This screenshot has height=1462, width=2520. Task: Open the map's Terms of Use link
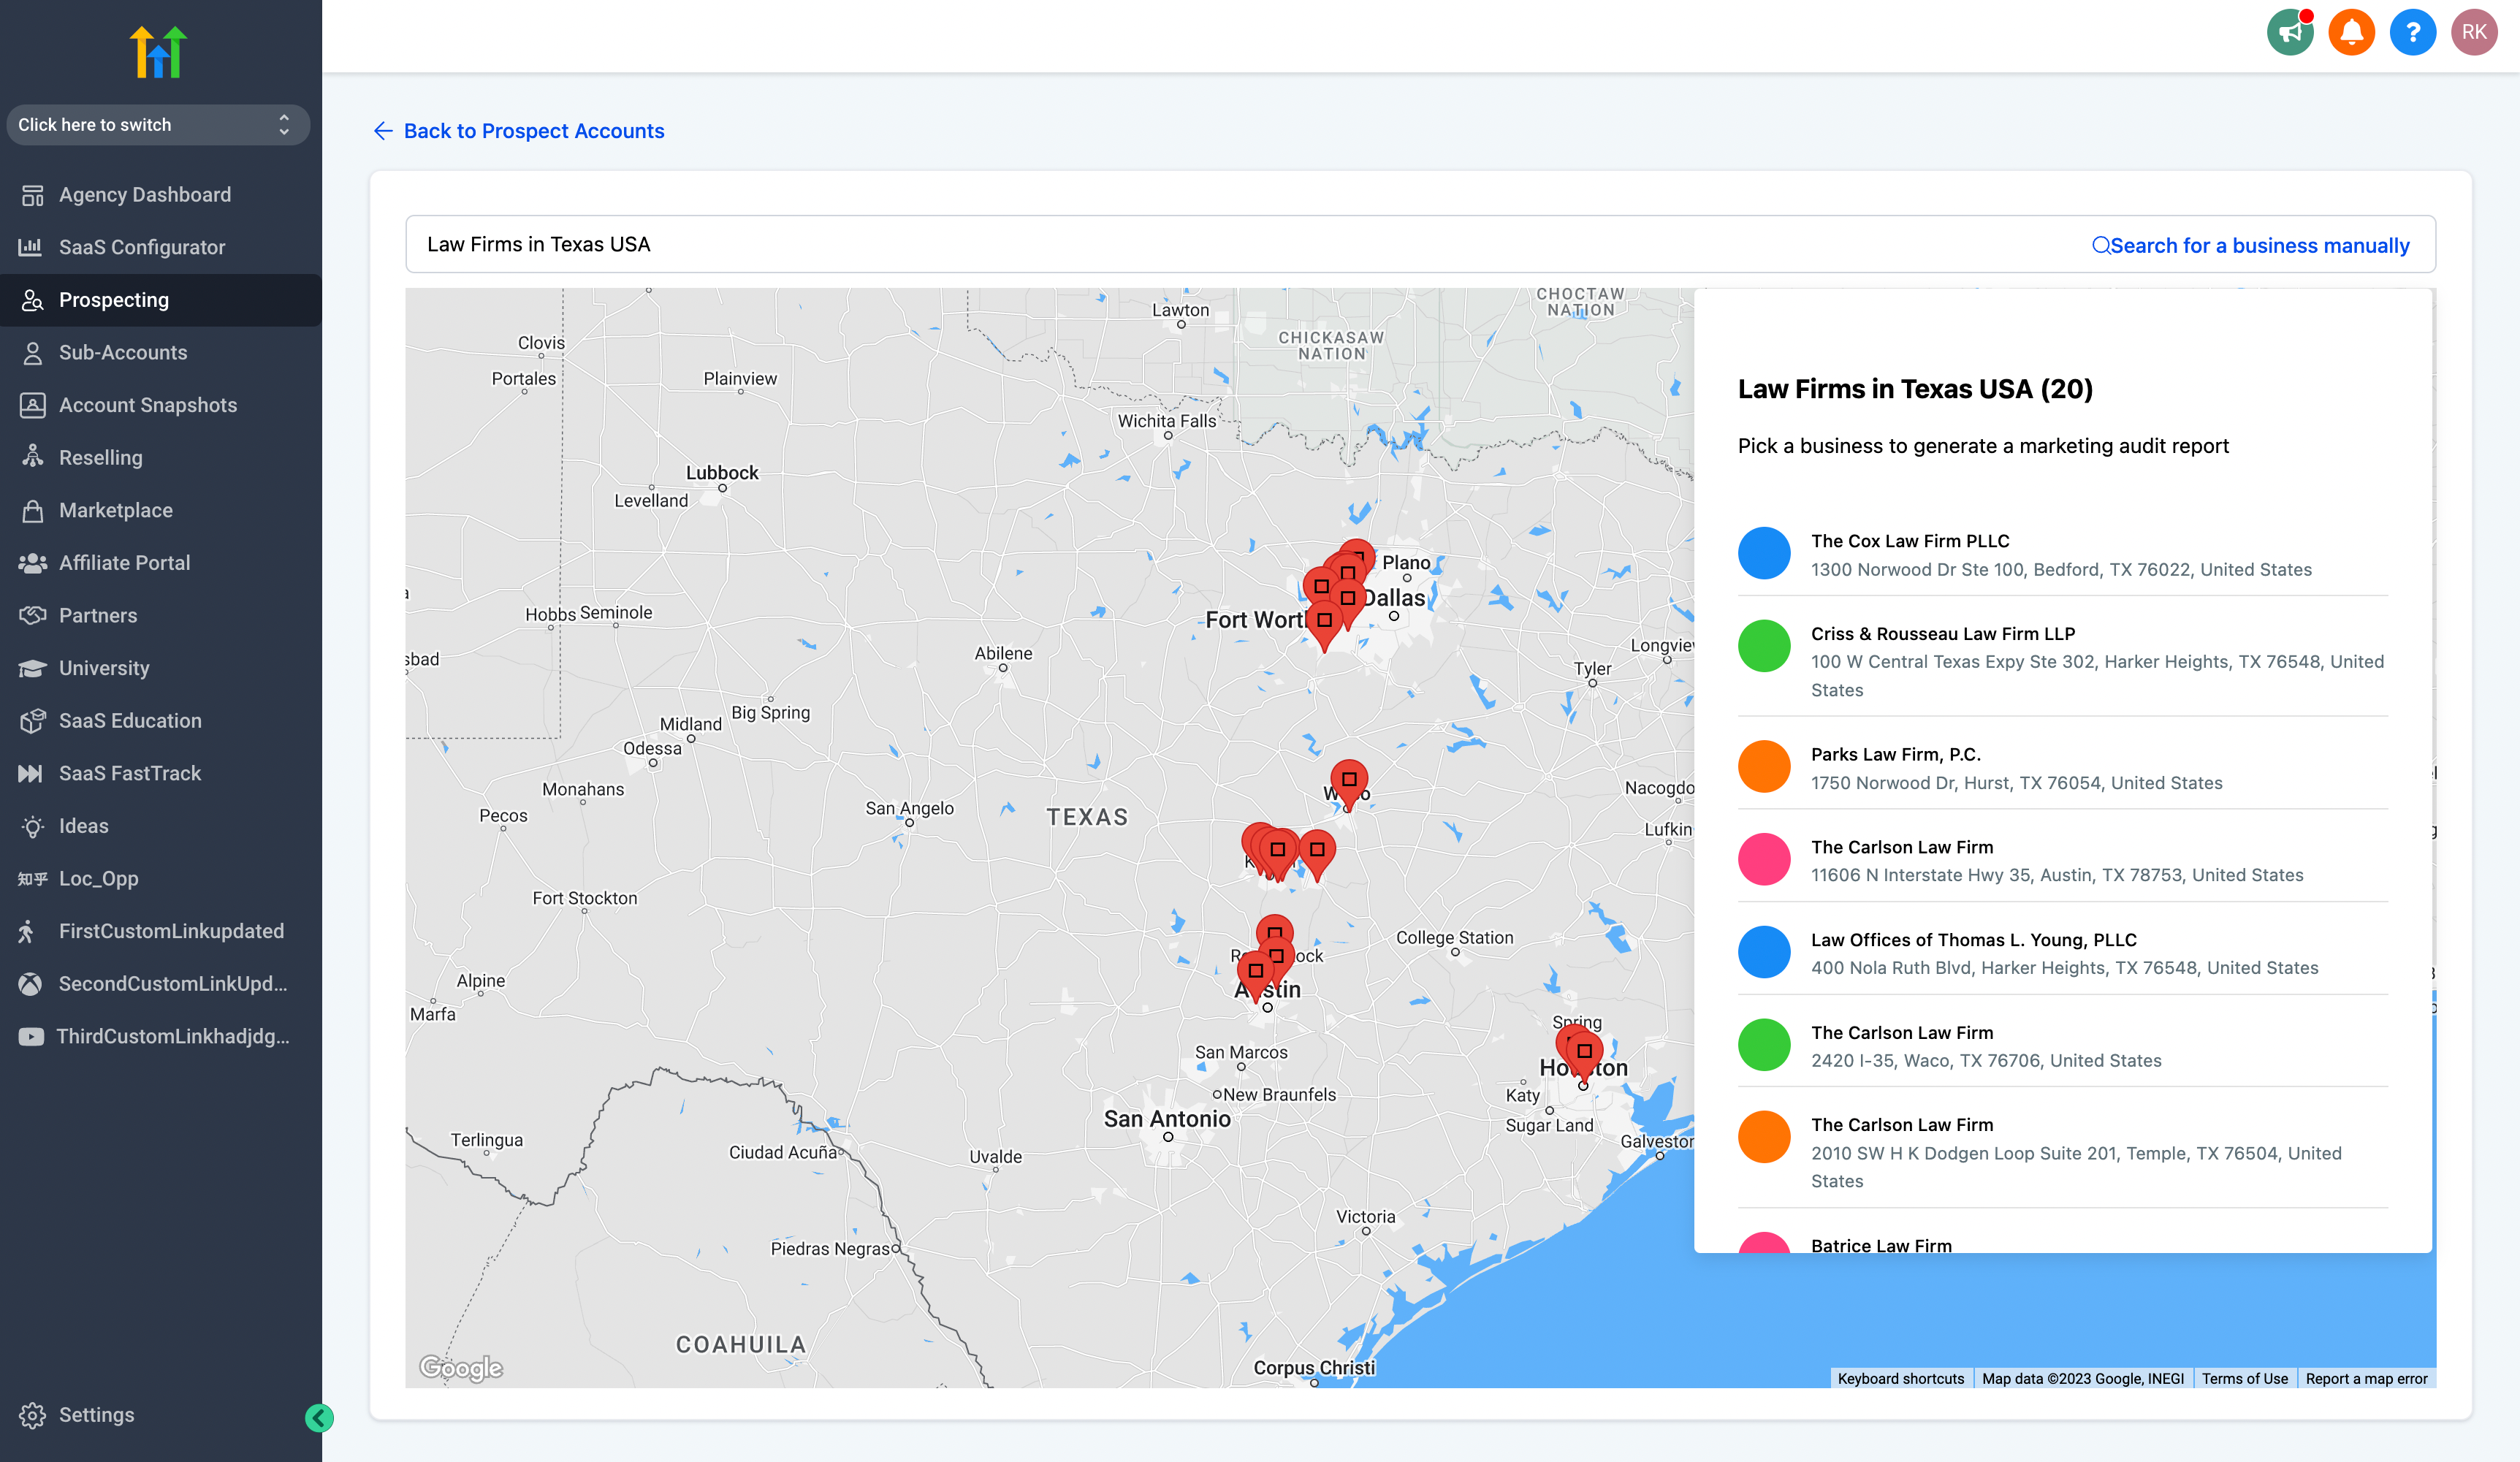point(2244,1378)
